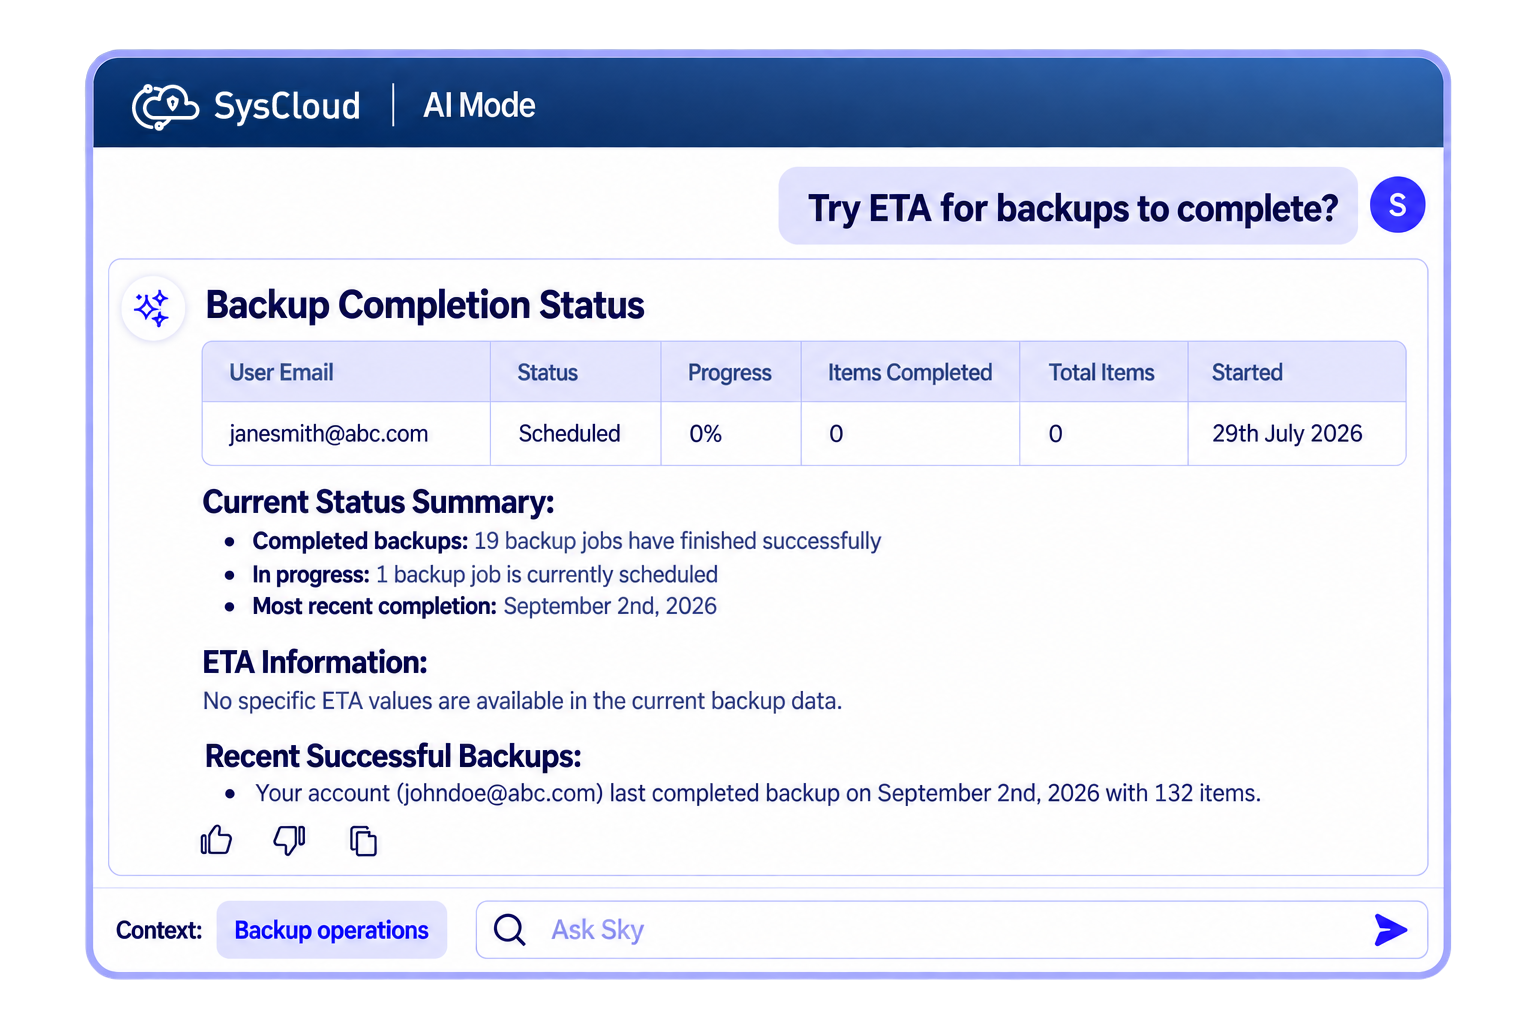Send the message with the arrow icon

[1390, 930]
